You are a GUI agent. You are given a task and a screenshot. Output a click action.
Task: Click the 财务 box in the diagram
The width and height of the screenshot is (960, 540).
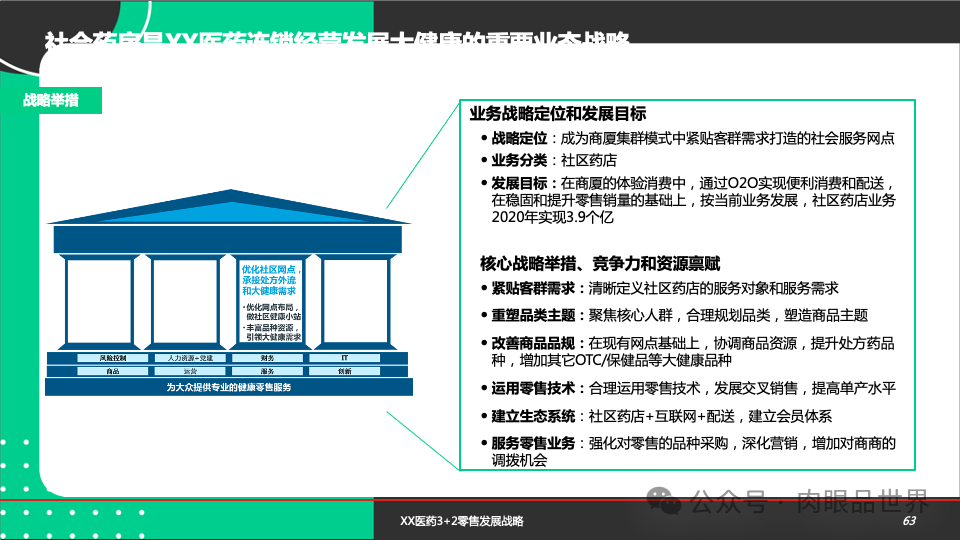tap(267, 358)
